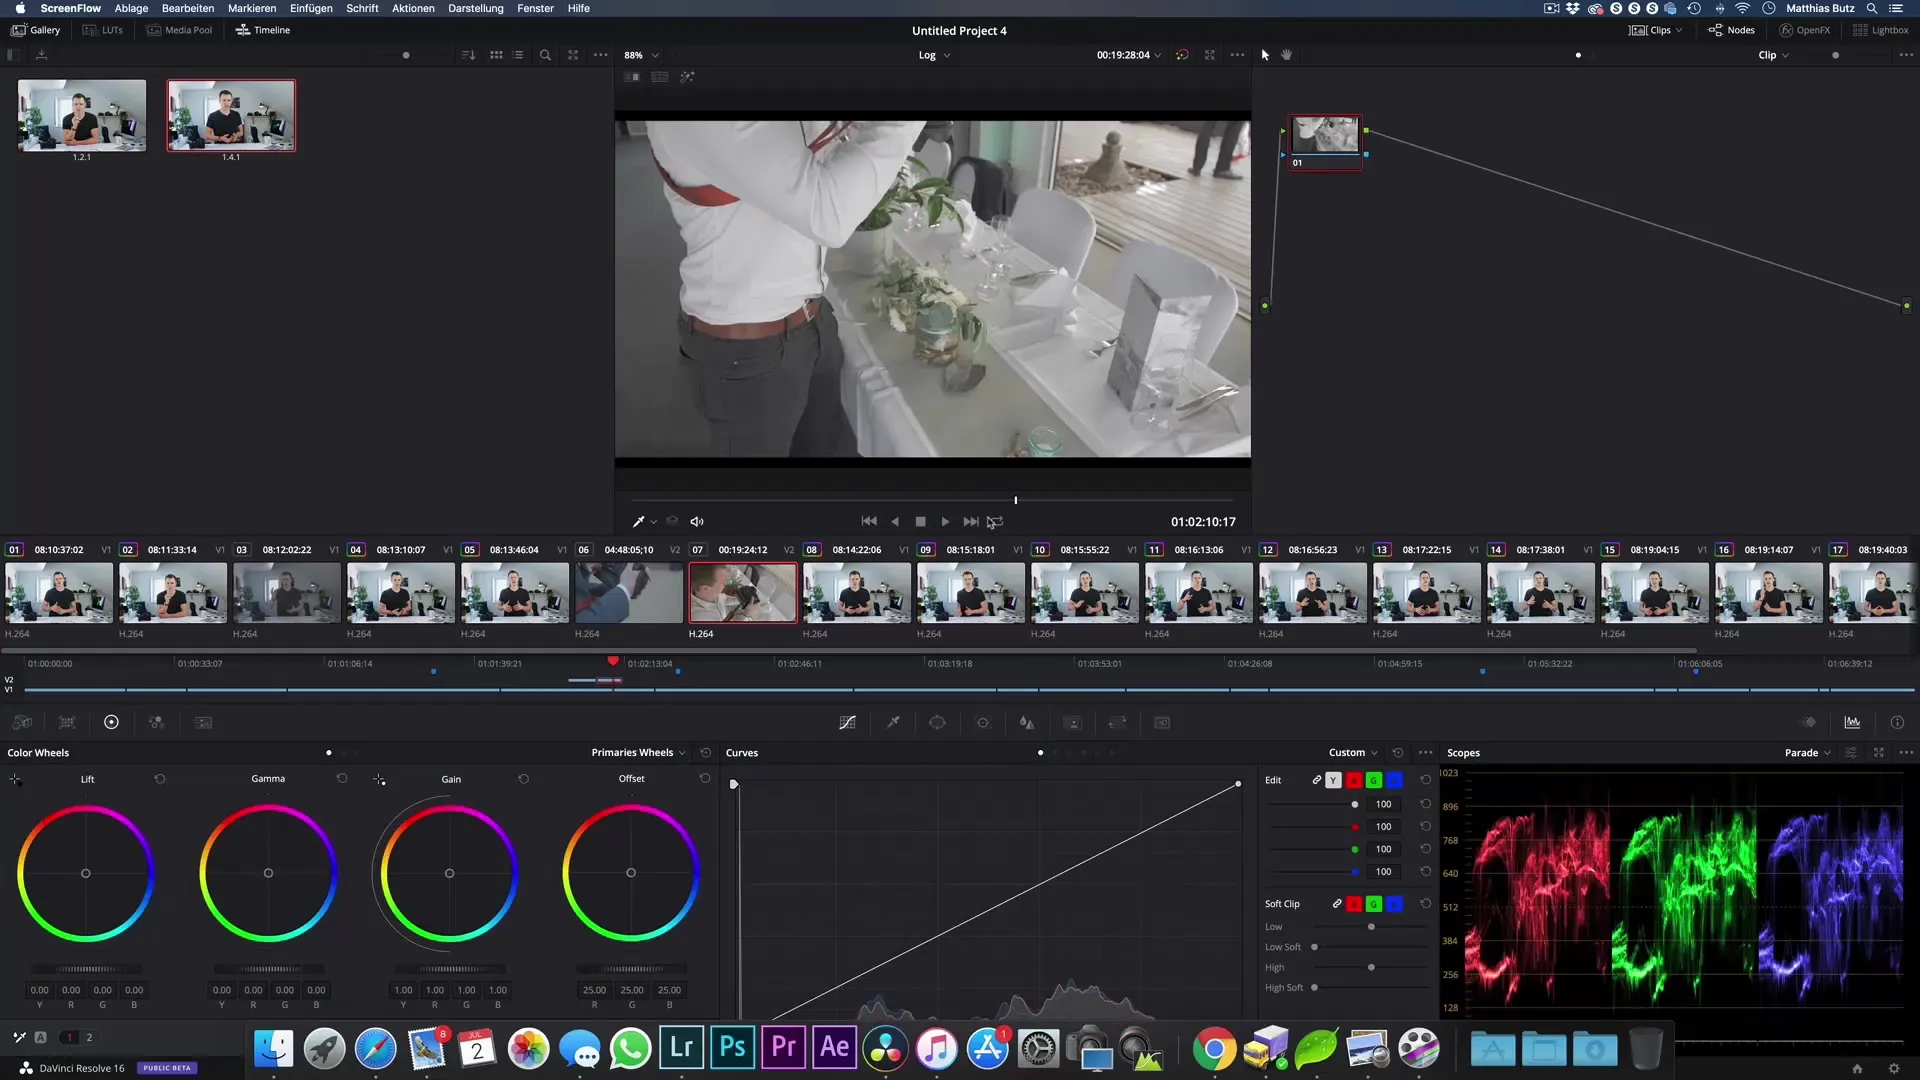Toggle the Timeline panel

262,30
